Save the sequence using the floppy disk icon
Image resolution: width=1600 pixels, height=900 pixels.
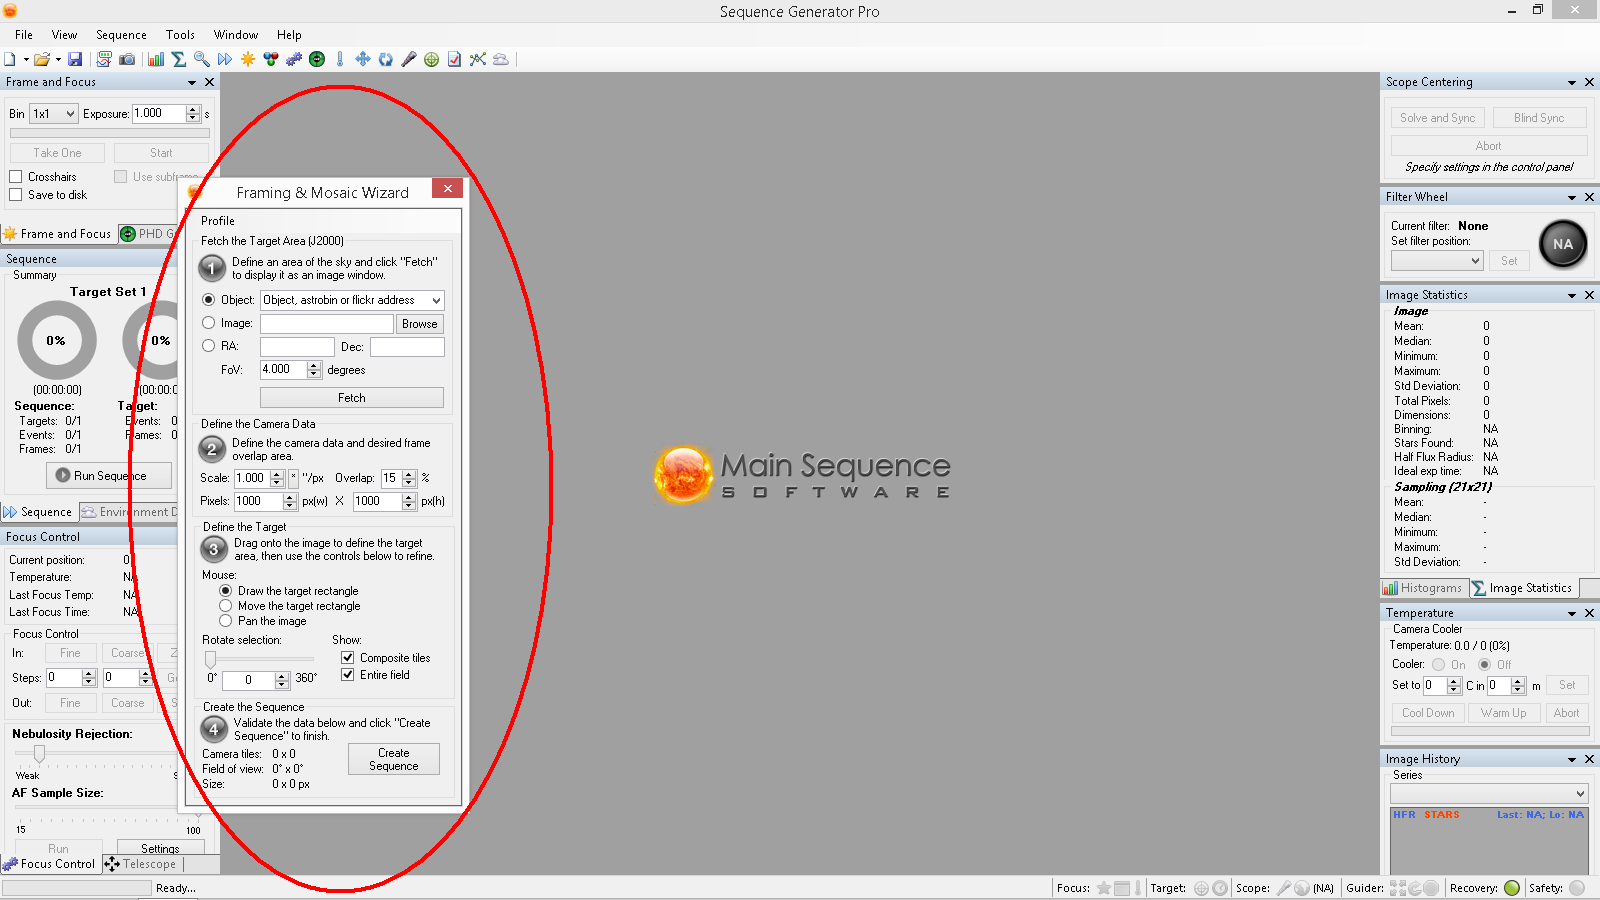[75, 60]
